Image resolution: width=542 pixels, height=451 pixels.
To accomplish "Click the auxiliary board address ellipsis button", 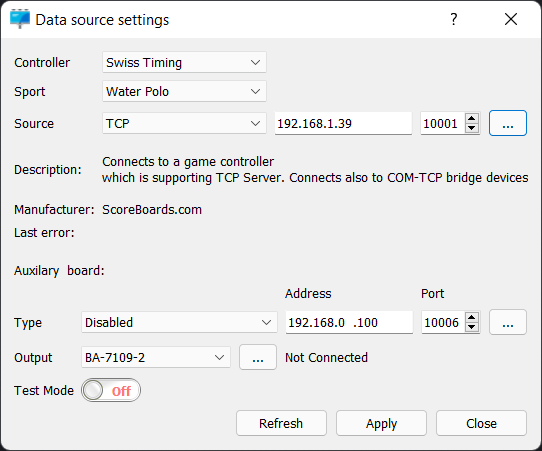I will [508, 322].
